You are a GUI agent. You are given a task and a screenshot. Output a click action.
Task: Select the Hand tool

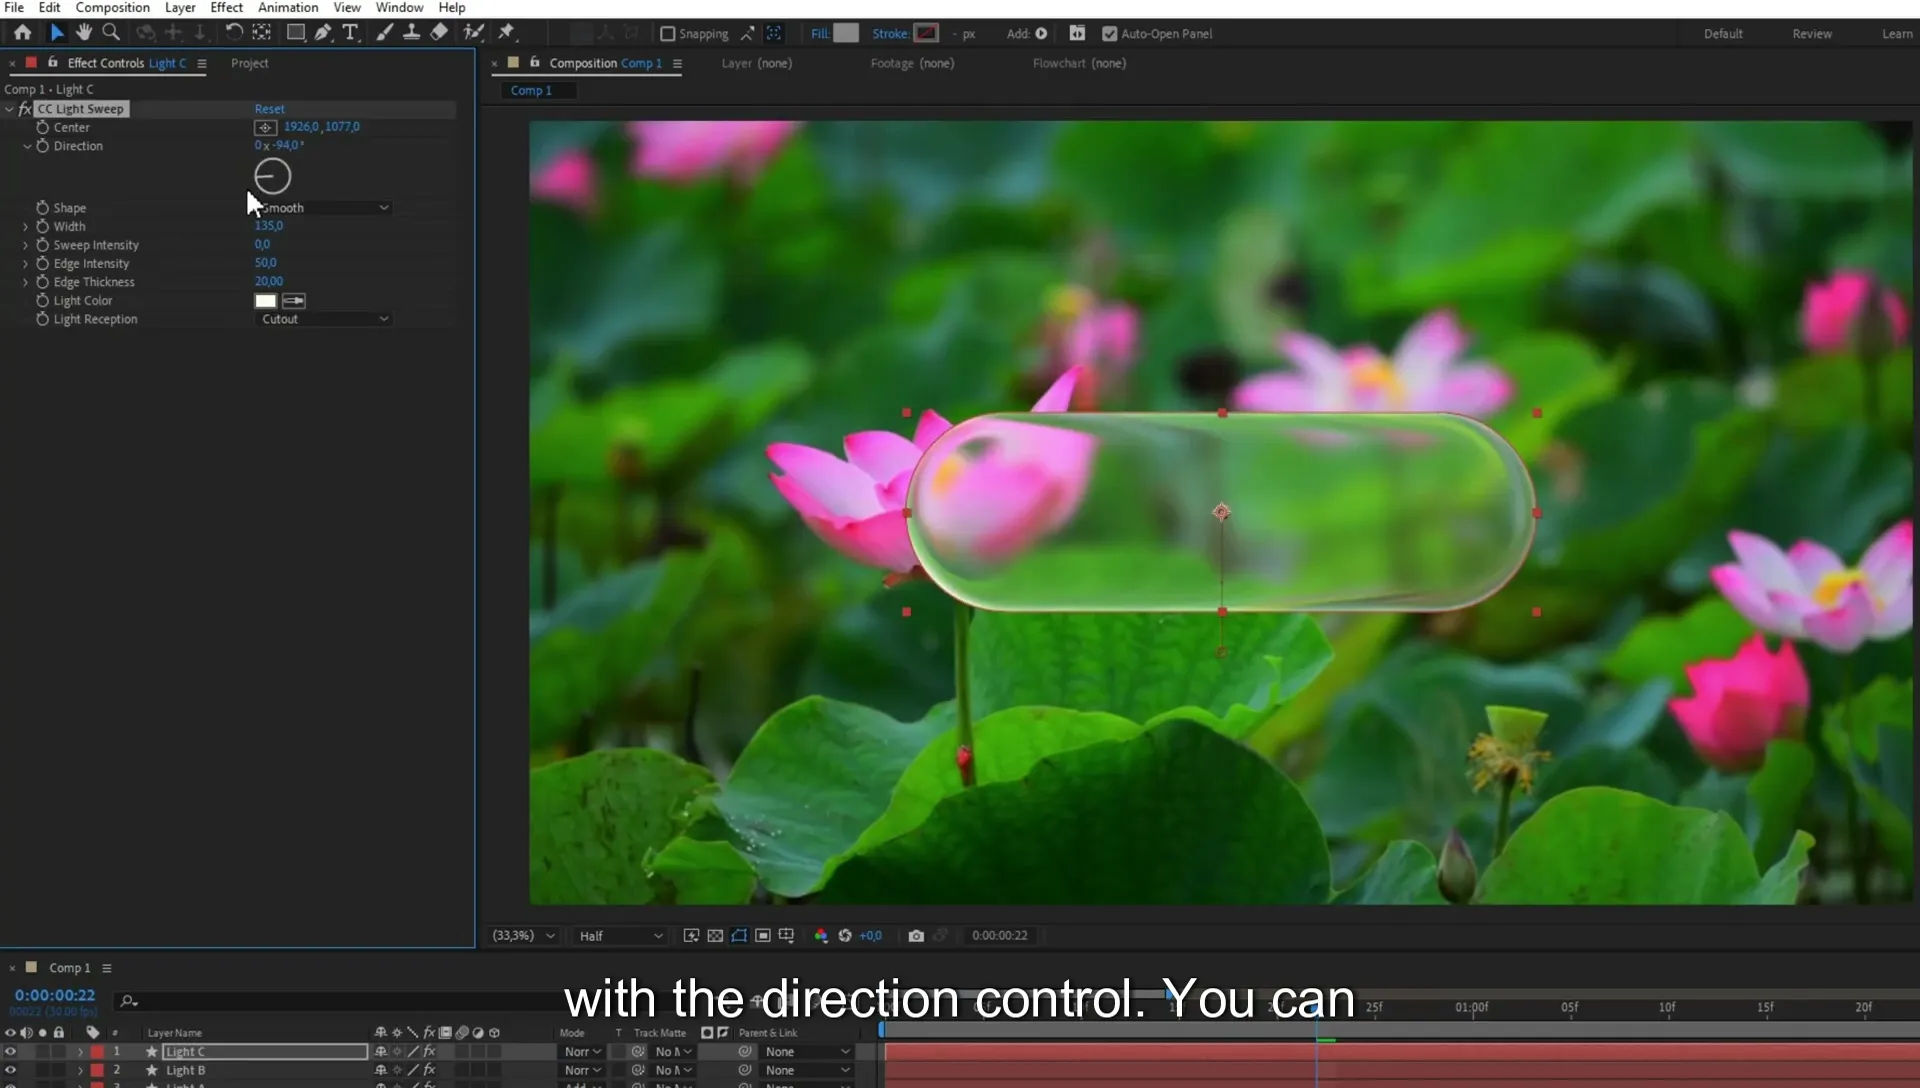click(84, 32)
